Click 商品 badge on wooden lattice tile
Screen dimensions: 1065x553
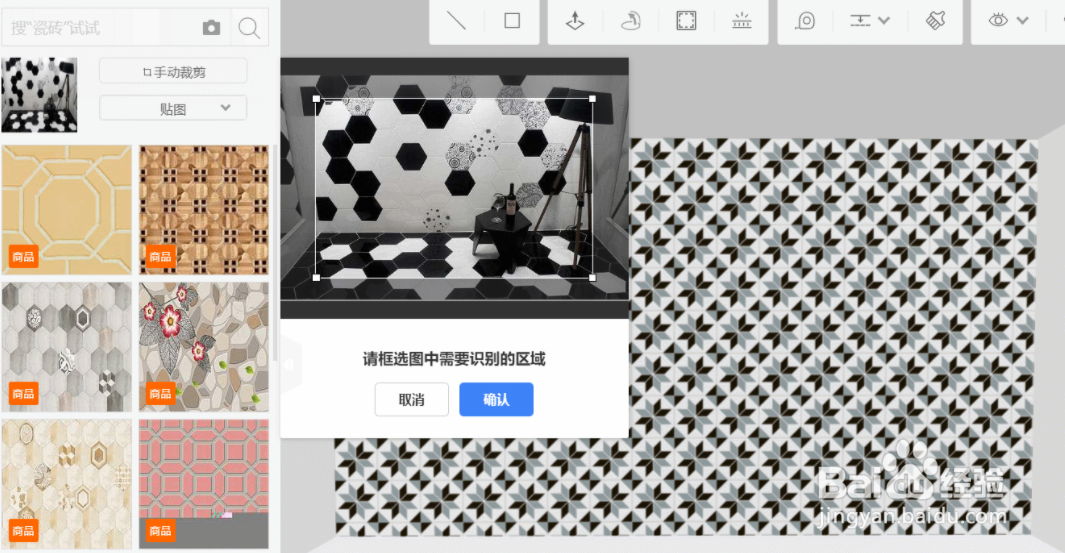(160, 257)
